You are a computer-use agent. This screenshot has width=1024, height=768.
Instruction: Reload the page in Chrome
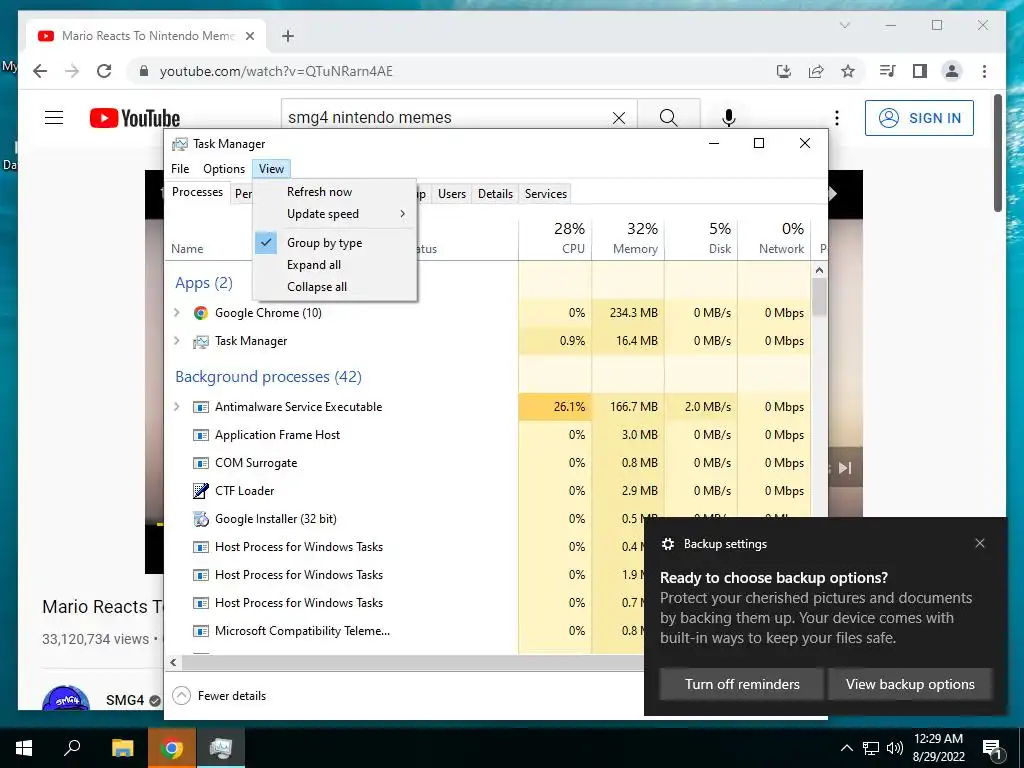pos(104,71)
